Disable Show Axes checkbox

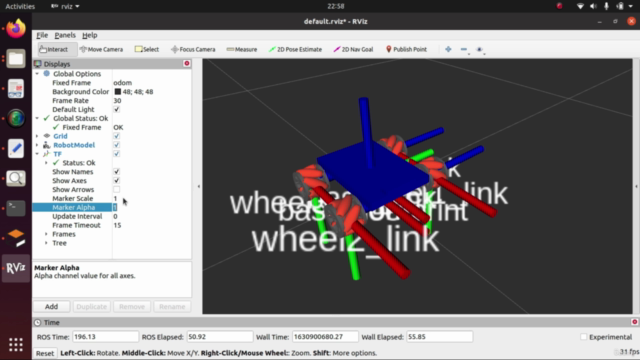117,180
